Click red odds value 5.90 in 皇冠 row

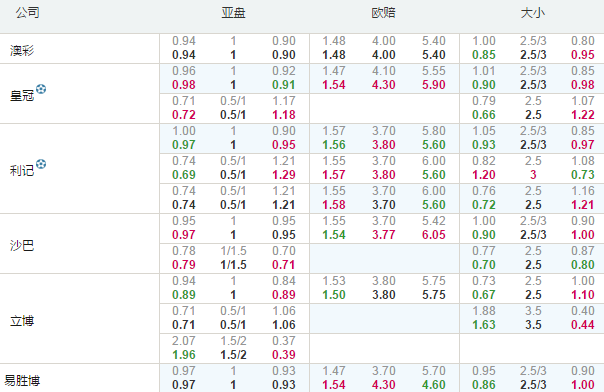click(434, 85)
